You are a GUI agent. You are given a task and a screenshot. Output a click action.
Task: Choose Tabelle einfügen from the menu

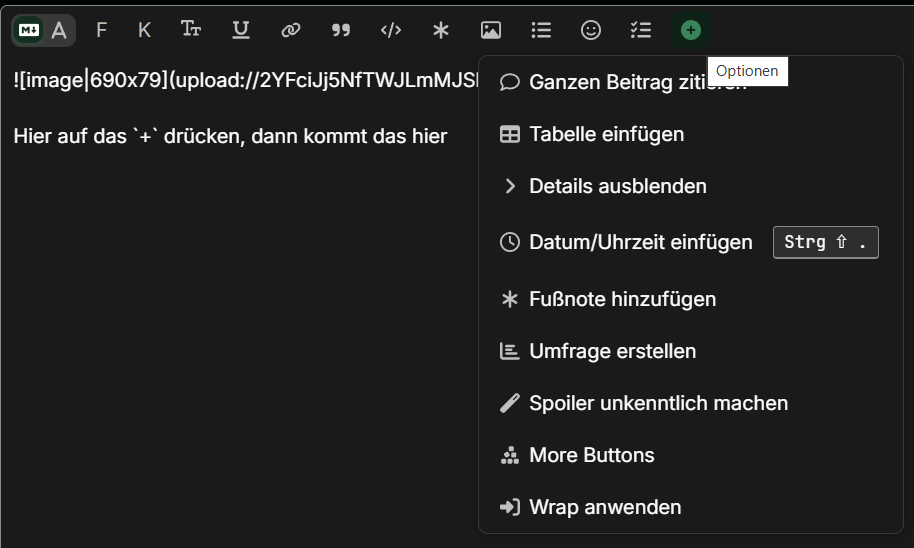point(606,134)
